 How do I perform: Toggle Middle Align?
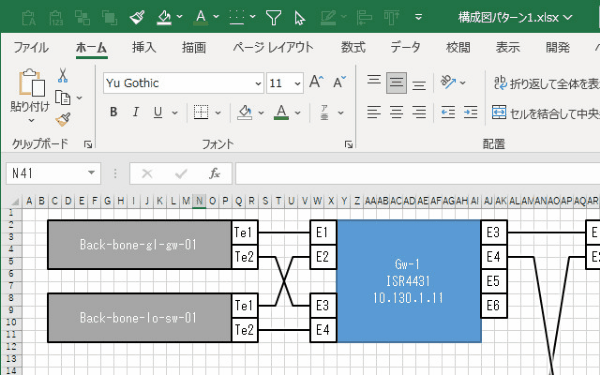(396, 82)
